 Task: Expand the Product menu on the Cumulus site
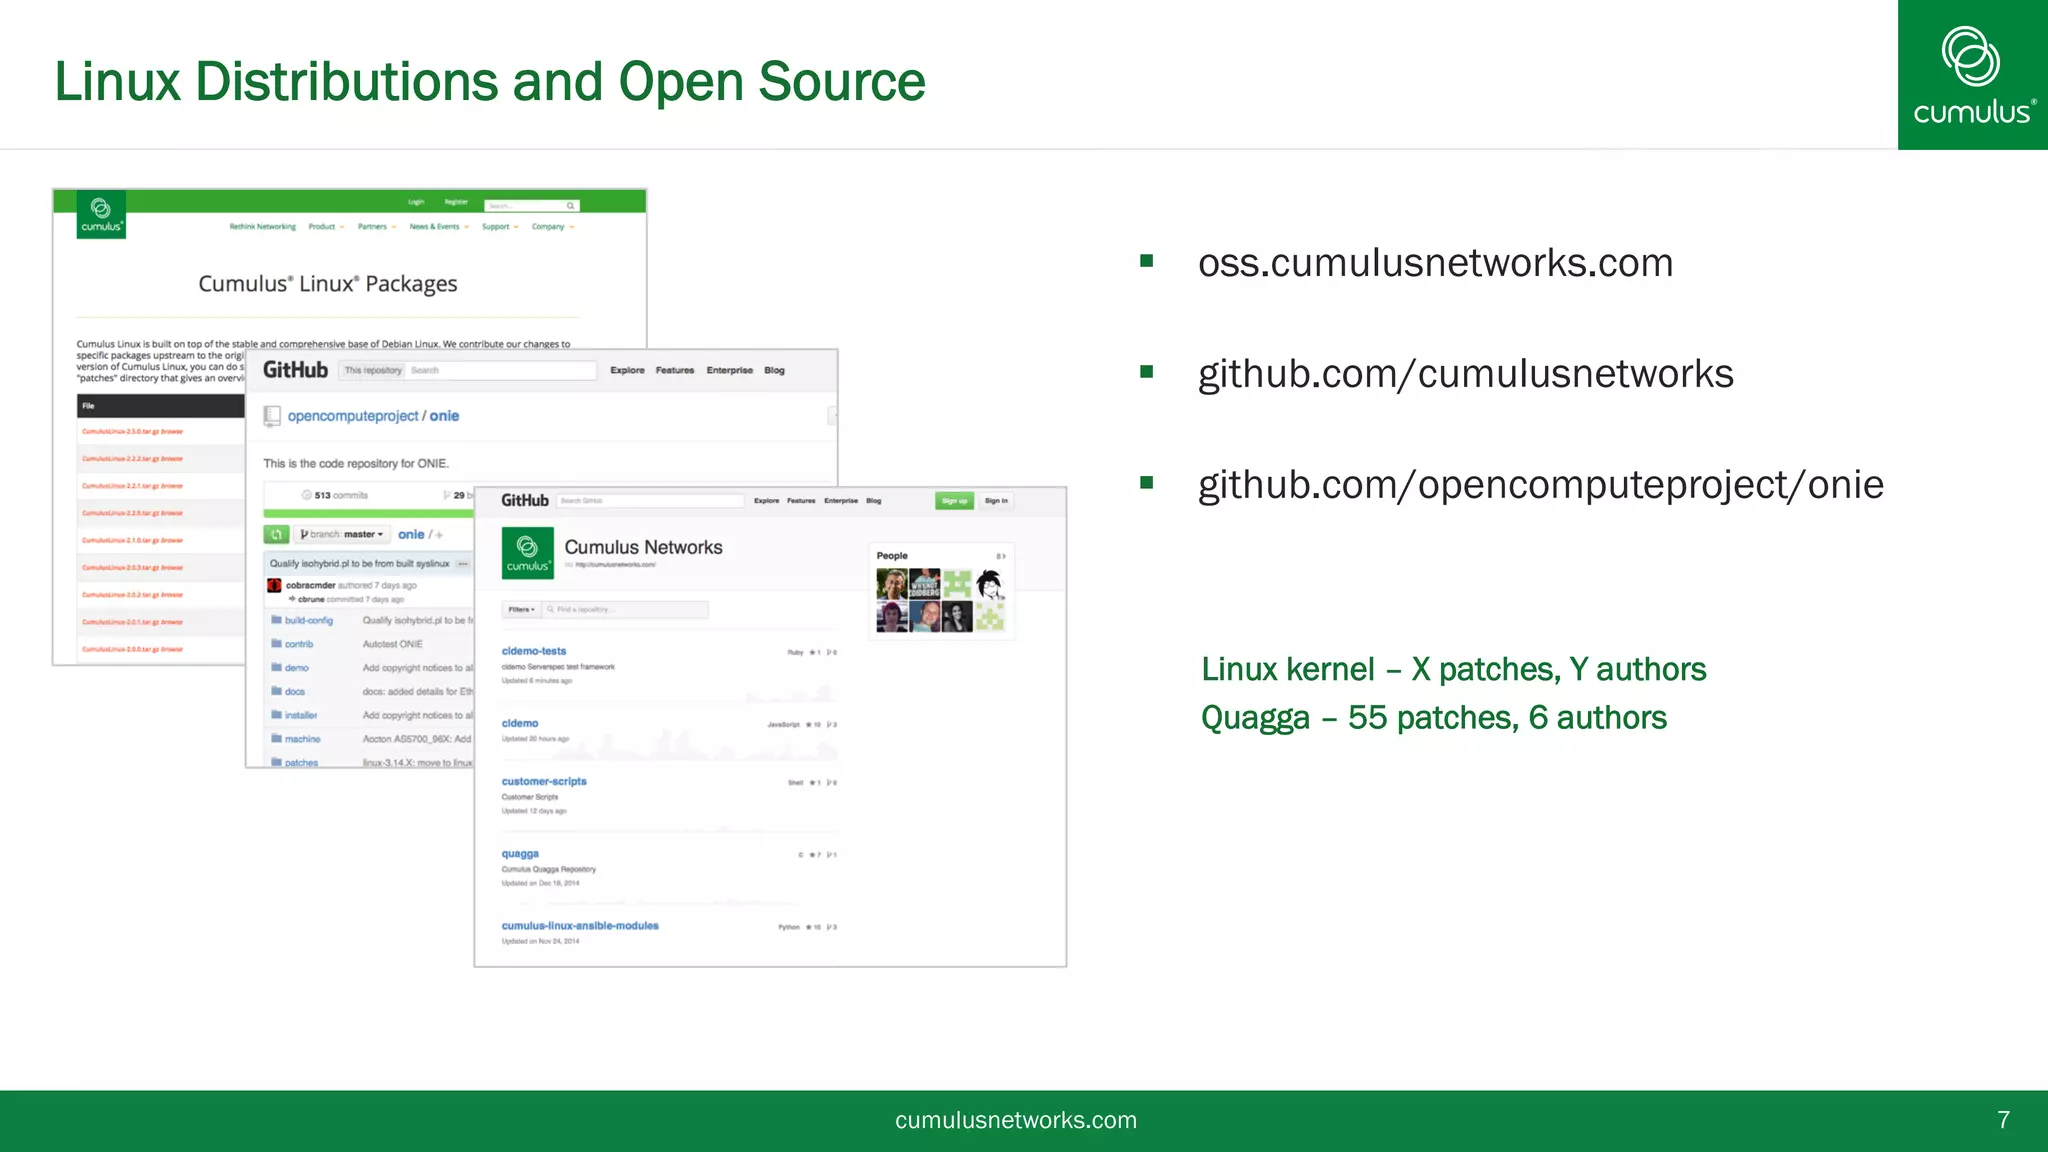326,227
